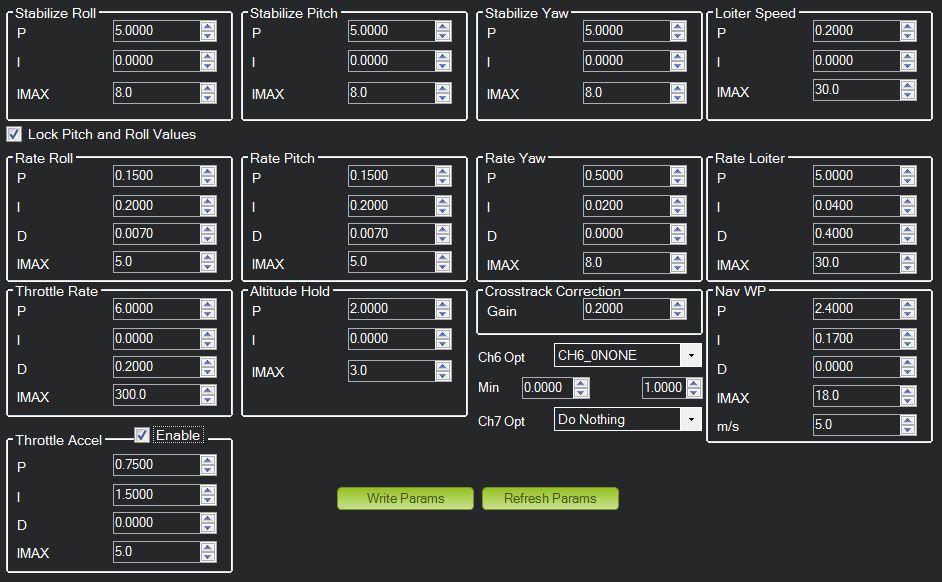Viewport: 942px width, 582px height.
Task: Click the Refresh Params button
Action: pos(550,499)
